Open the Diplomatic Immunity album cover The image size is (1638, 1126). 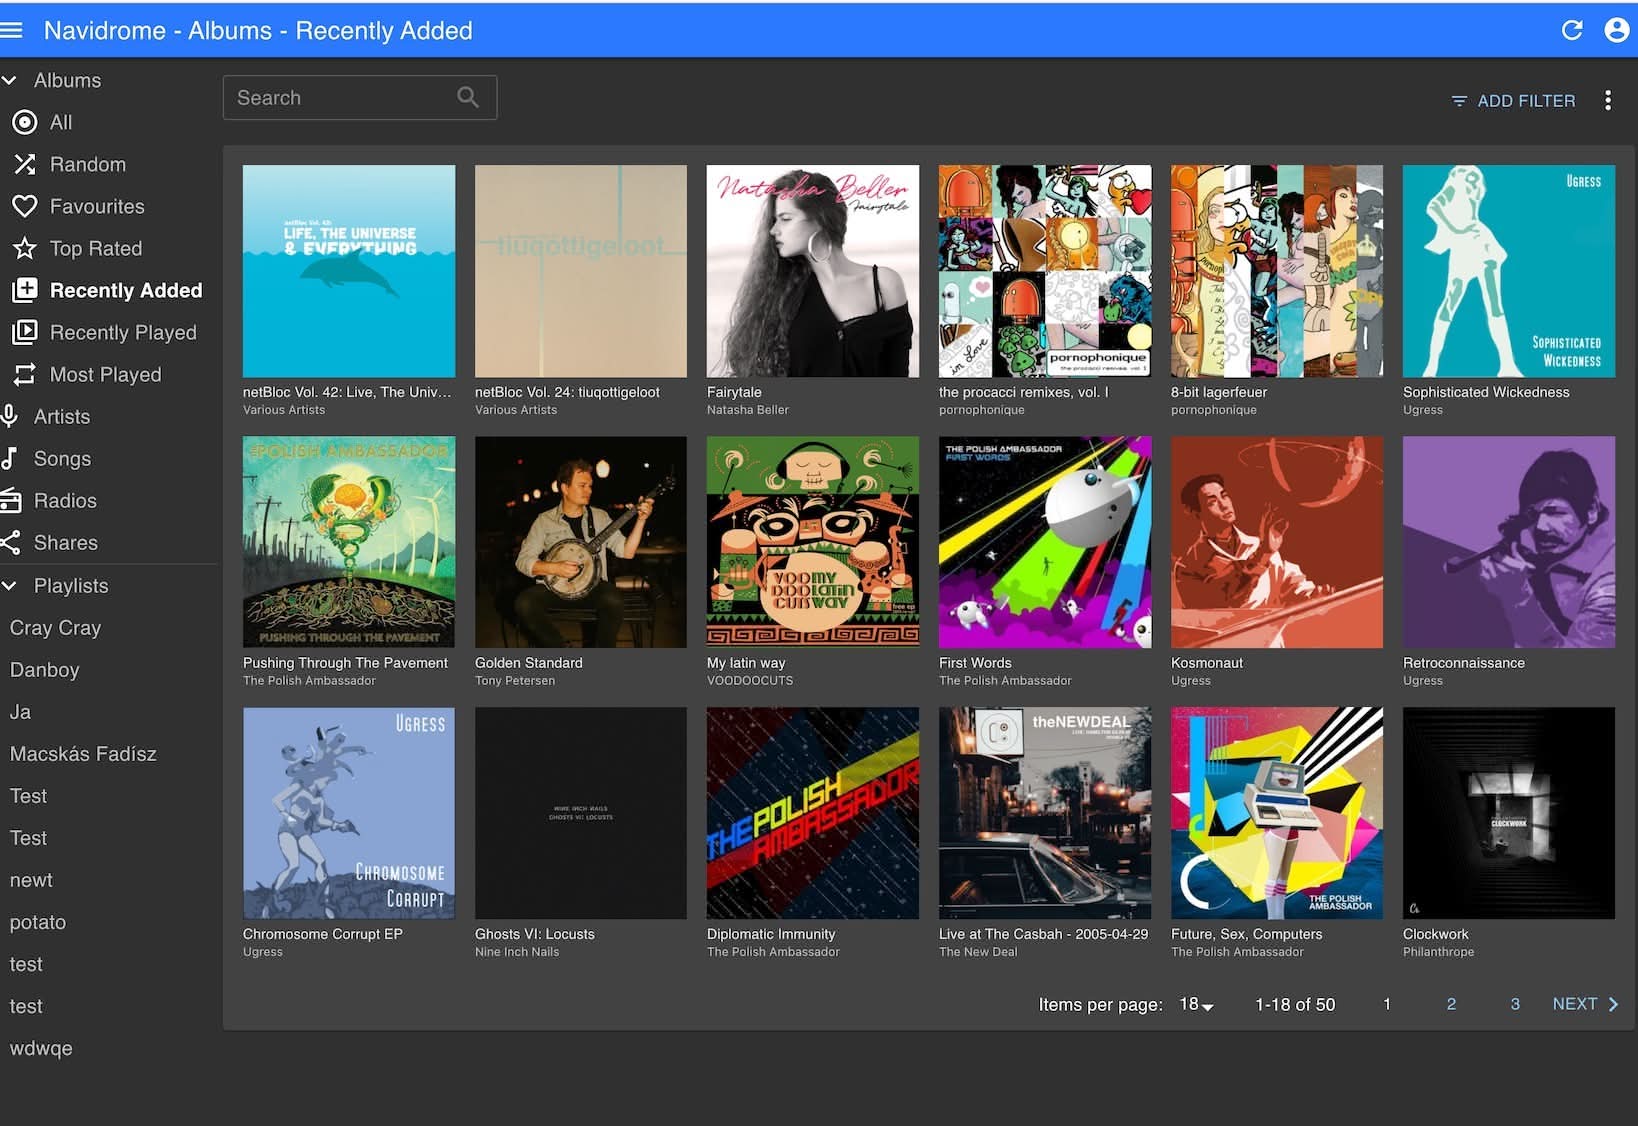[813, 813]
